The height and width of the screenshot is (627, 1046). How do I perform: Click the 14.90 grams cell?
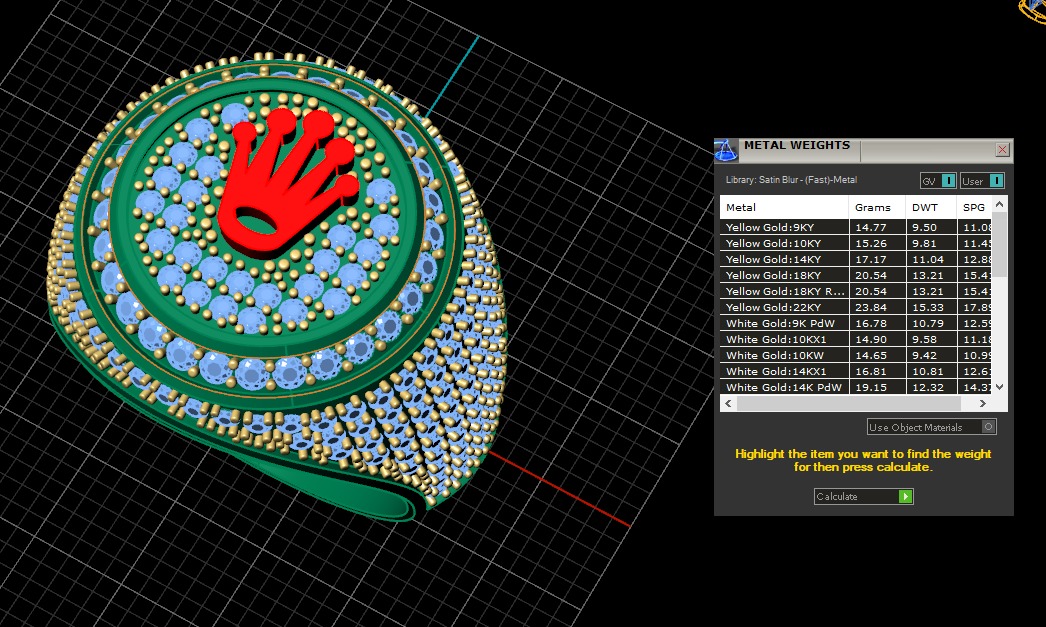point(877,340)
